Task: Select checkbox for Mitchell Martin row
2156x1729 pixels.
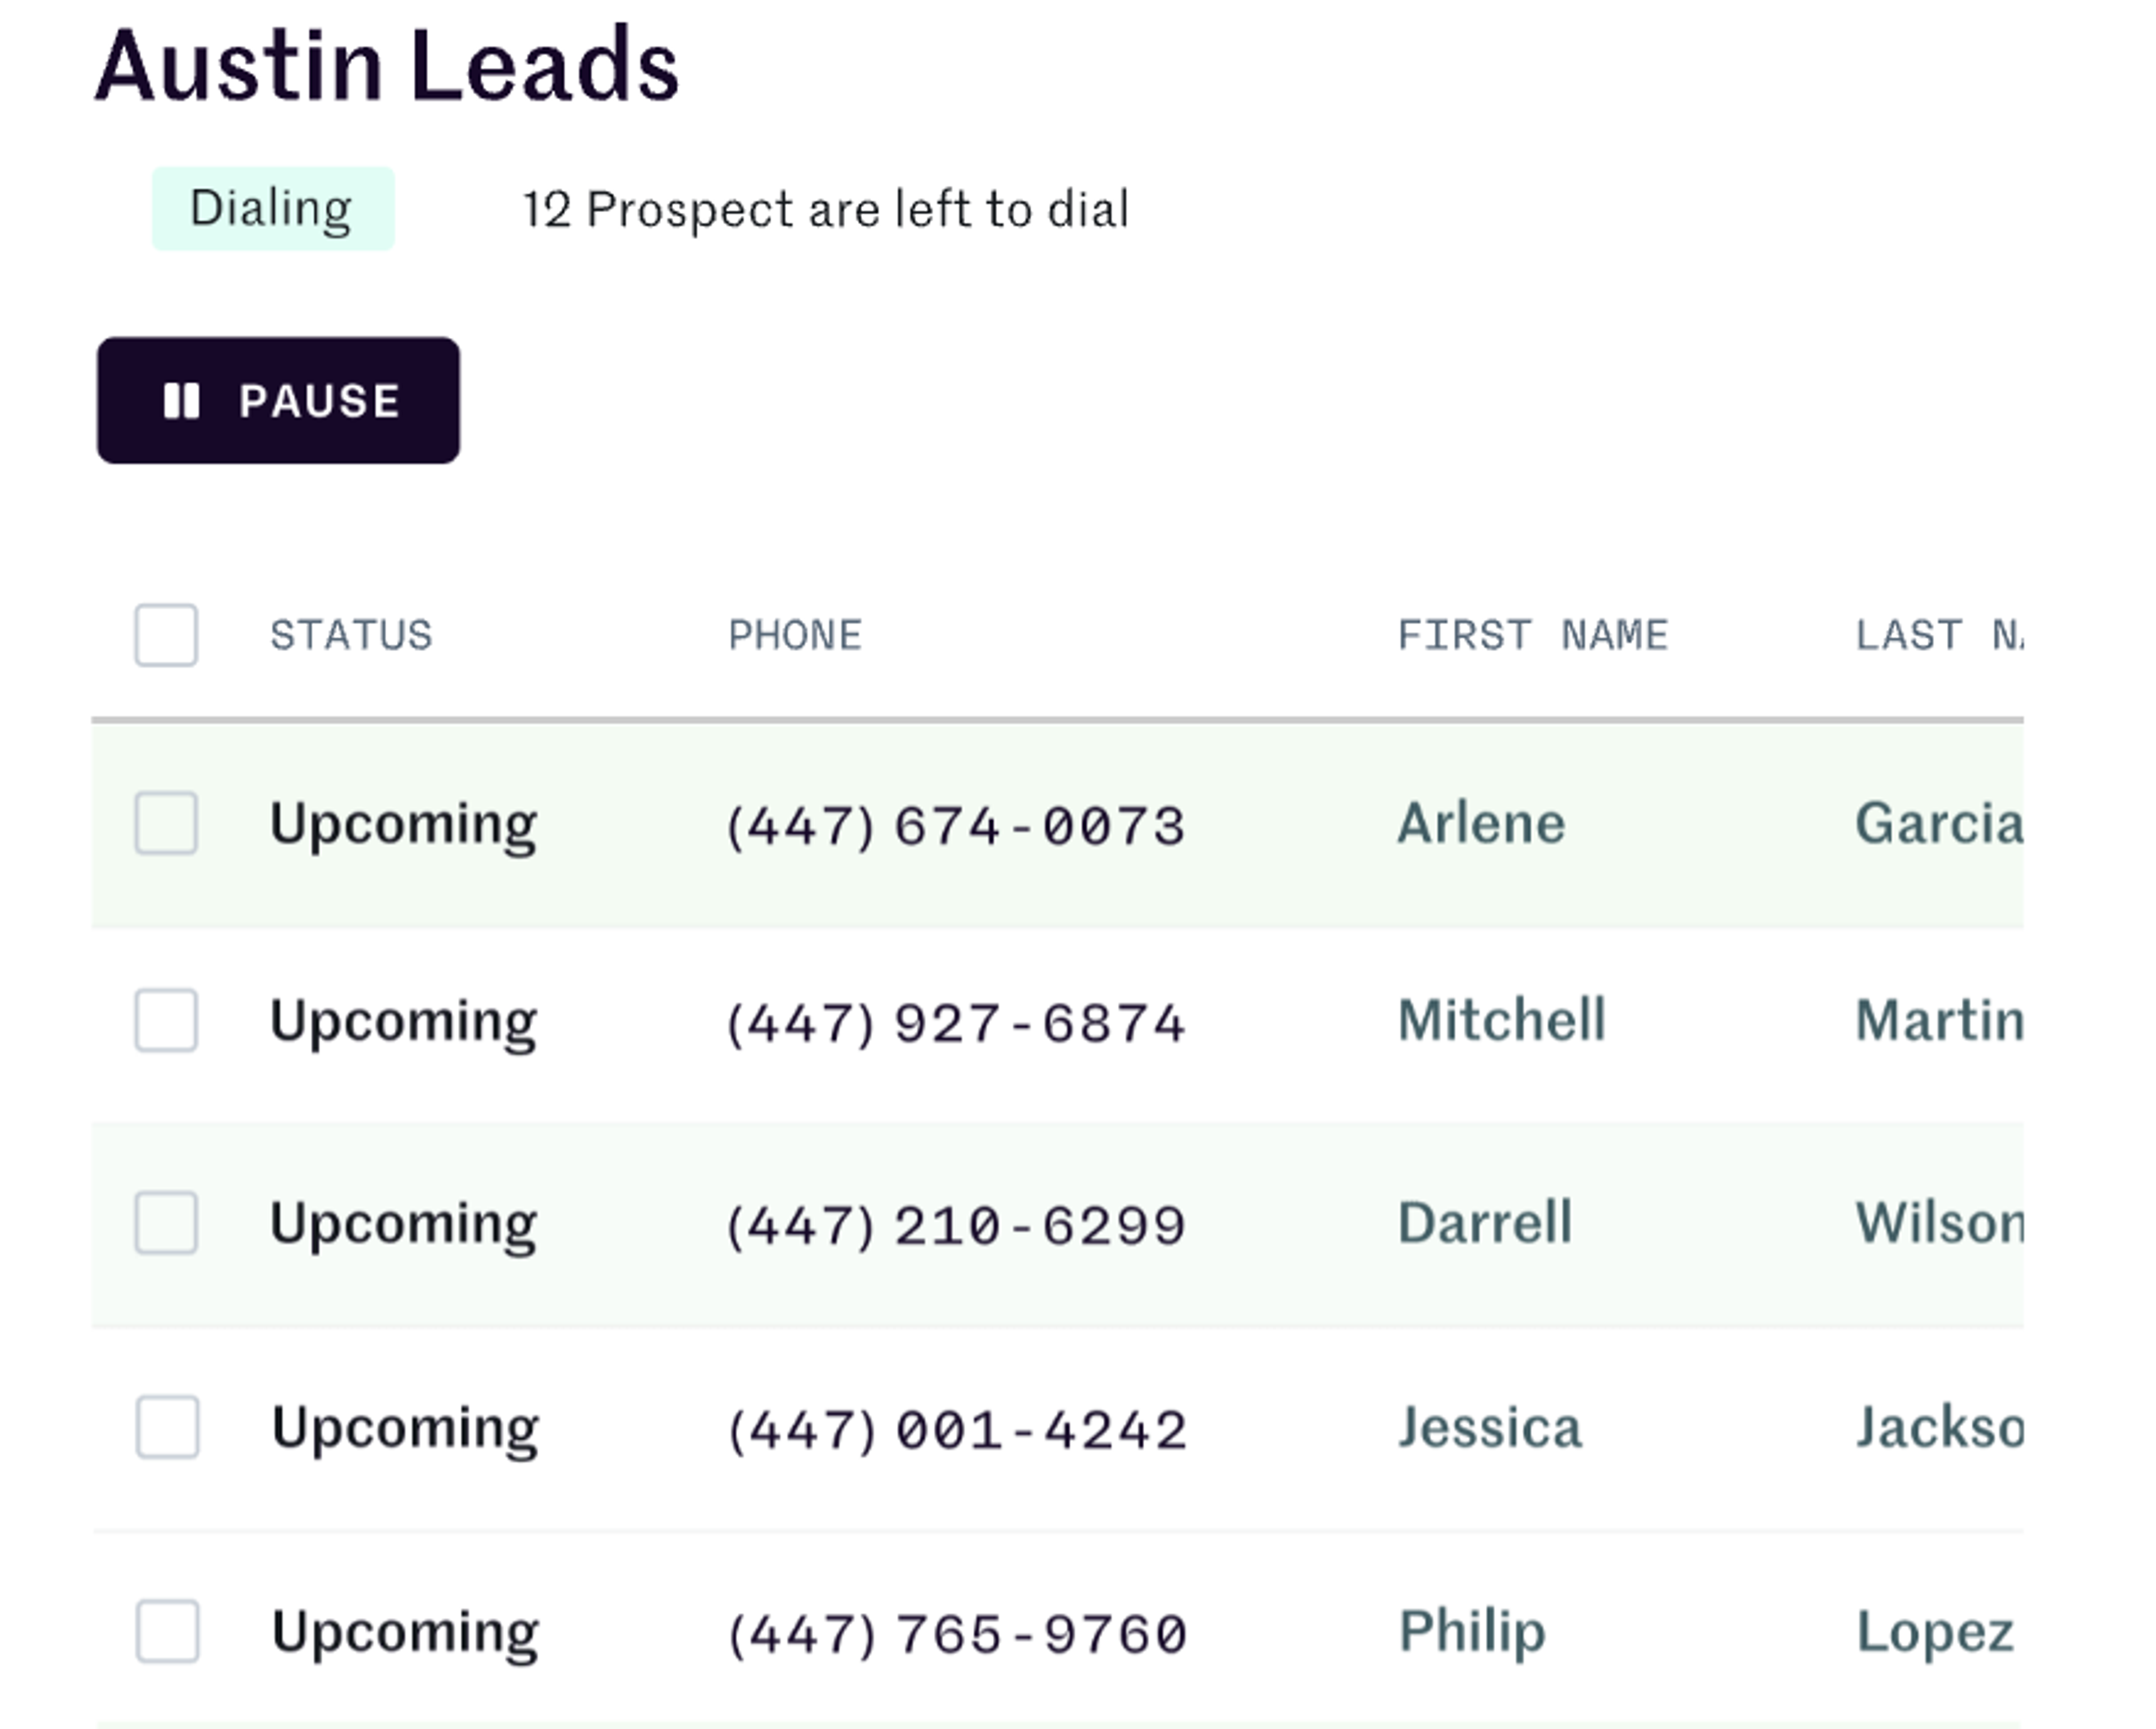Action: click(166, 1020)
